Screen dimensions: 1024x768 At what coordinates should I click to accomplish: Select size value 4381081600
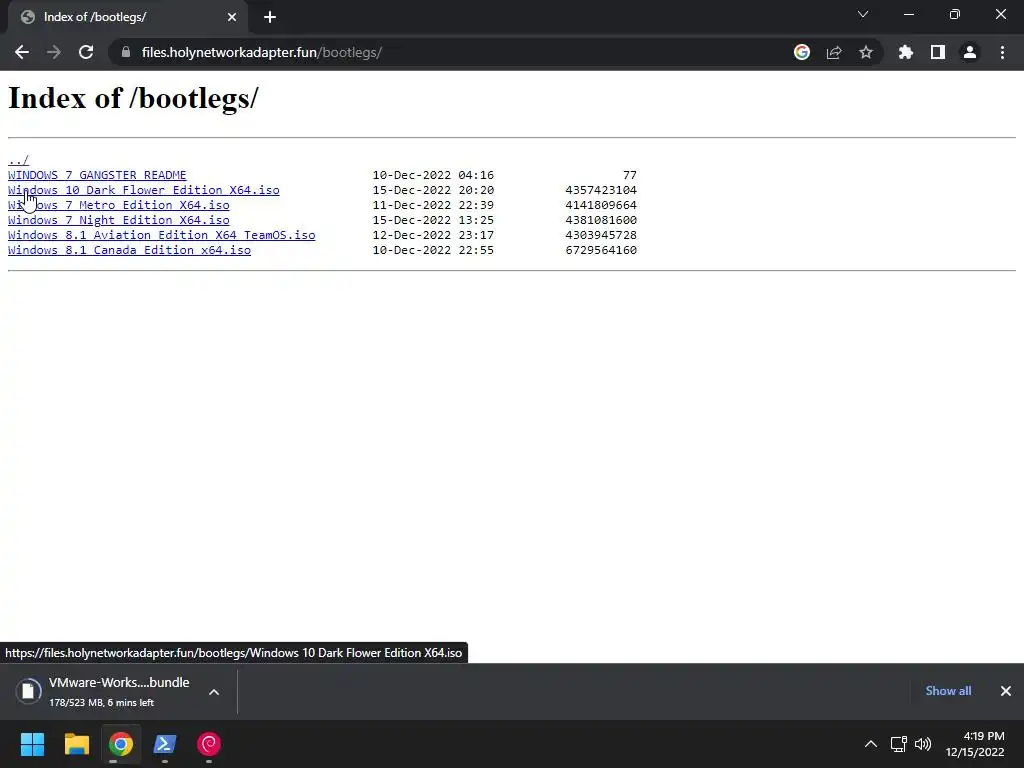(x=601, y=220)
